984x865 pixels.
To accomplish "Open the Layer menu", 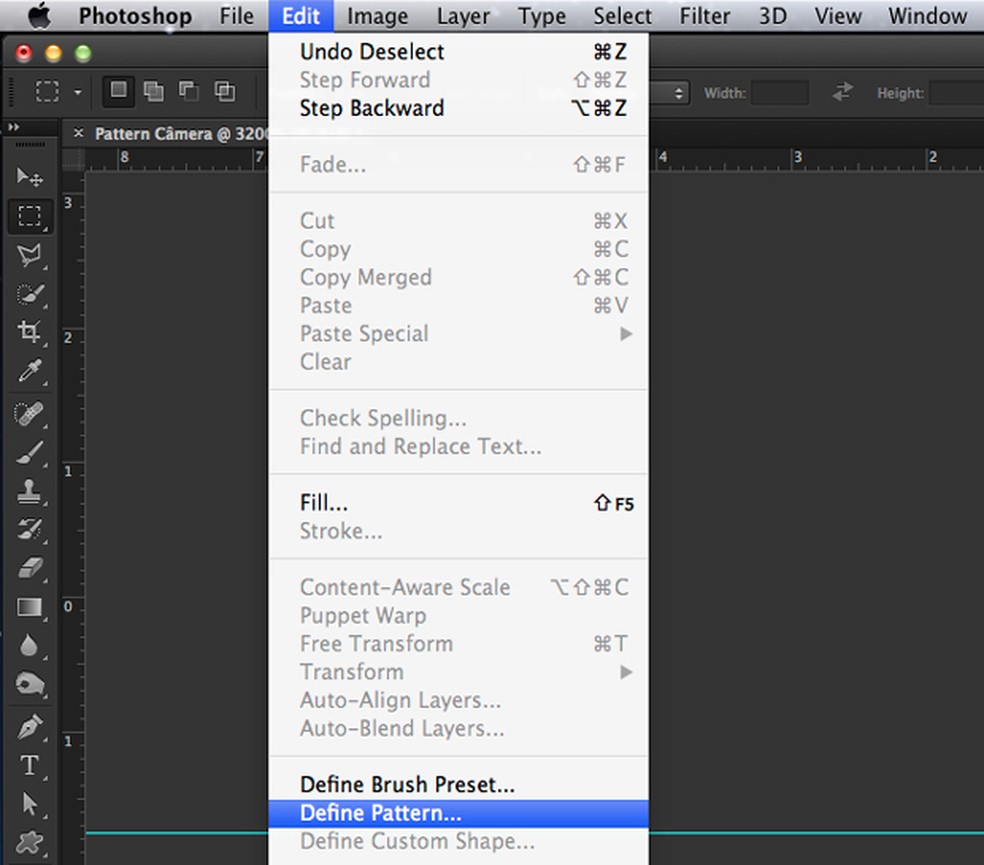I will (463, 16).
